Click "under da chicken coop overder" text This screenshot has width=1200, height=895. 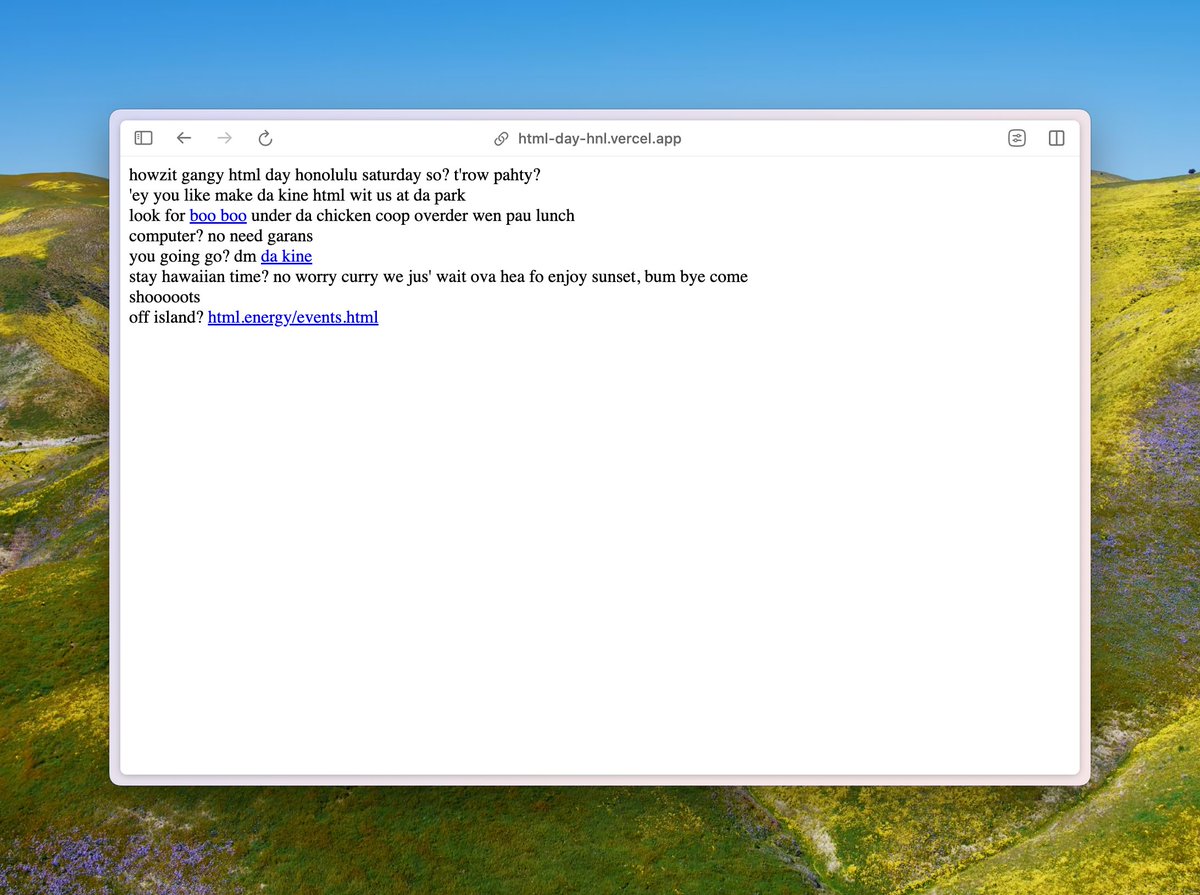[x=359, y=215]
